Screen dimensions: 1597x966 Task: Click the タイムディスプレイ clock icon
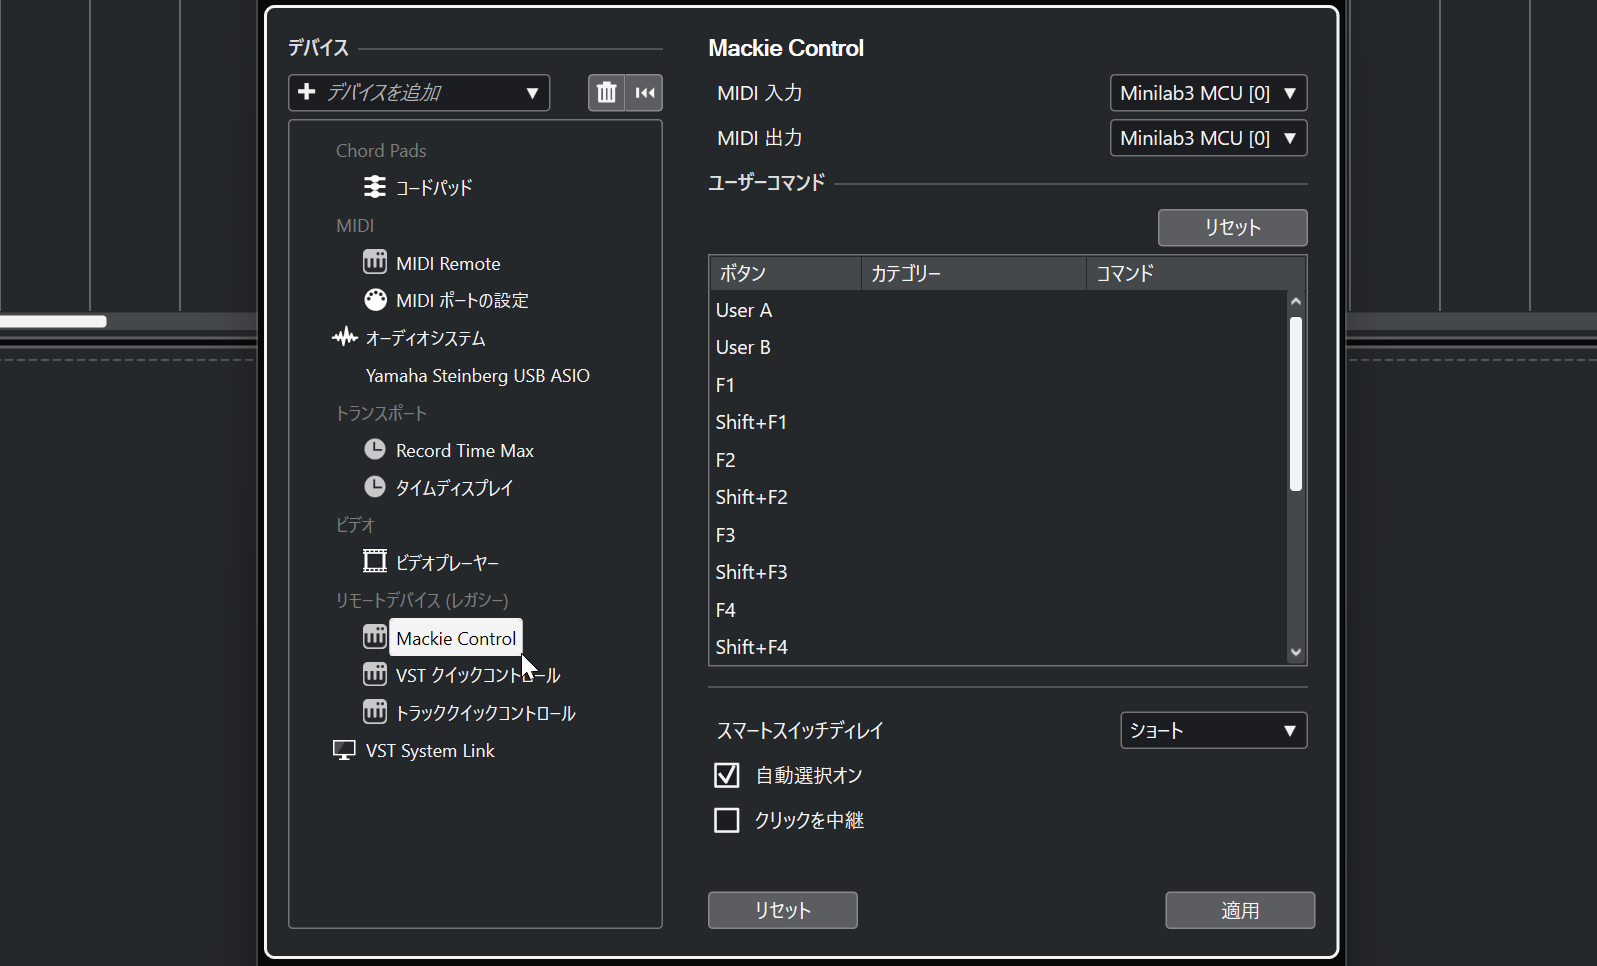coord(375,487)
